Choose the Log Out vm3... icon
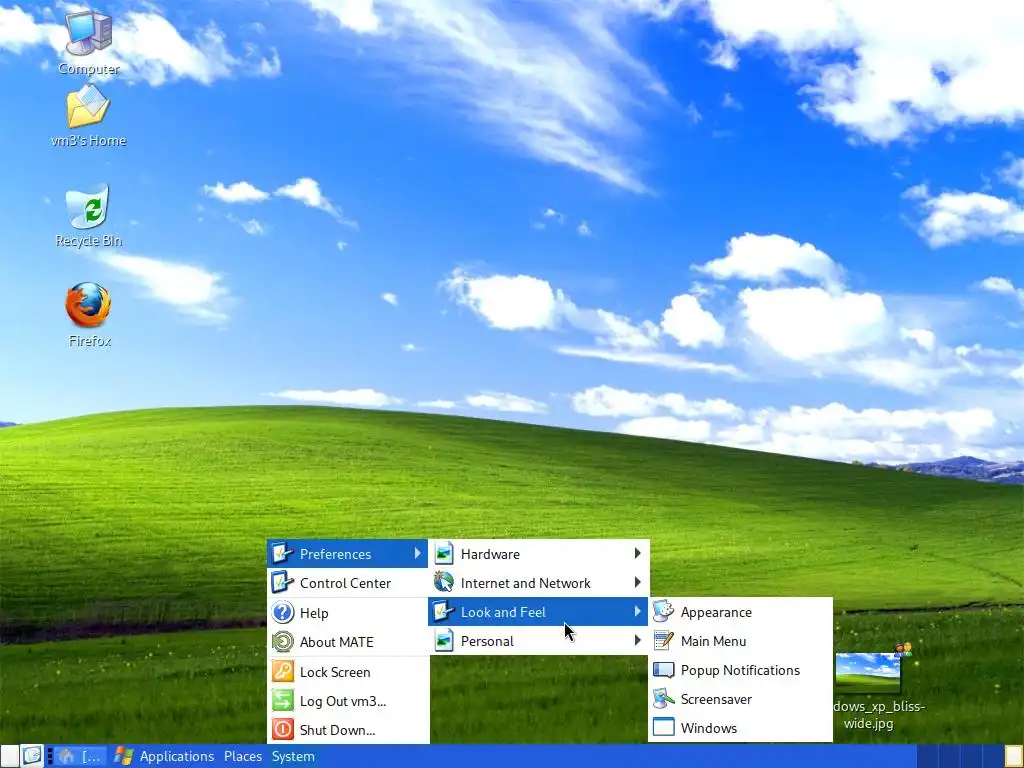 click(x=283, y=701)
